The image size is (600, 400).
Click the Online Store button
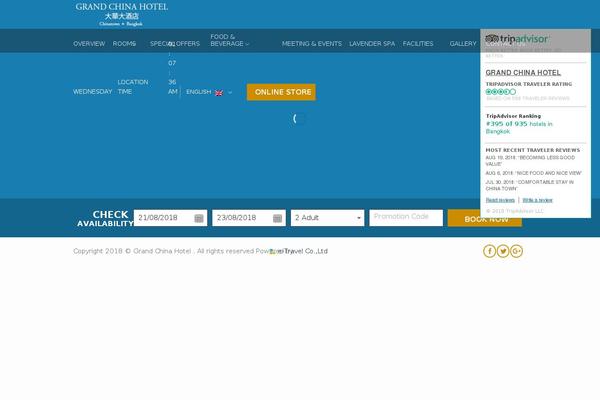[x=281, y=92]
